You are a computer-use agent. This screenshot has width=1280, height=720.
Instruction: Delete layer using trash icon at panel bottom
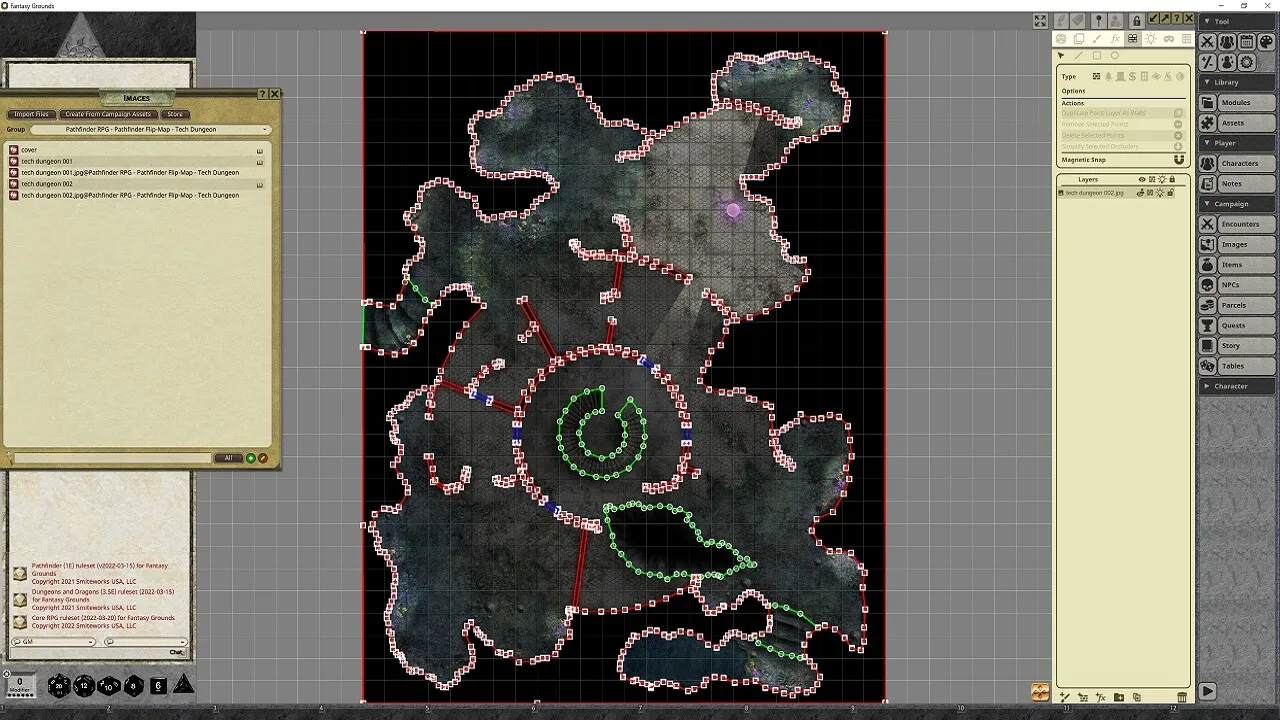tap(1182, 697)
